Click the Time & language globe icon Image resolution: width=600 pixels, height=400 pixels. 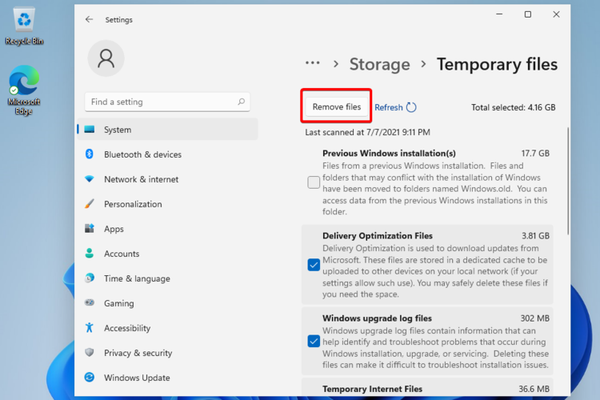[x=90, y=278]
